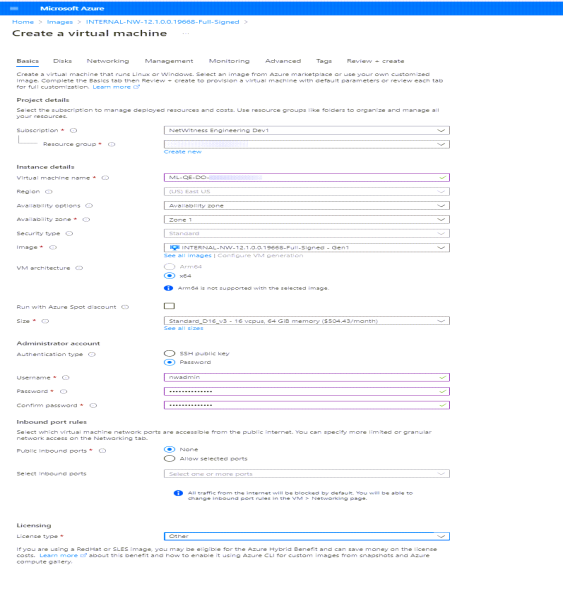Screen dimensions: 563x592
Task: Open the Select inbound ports dropdown
Action: (x=307, y=474)
